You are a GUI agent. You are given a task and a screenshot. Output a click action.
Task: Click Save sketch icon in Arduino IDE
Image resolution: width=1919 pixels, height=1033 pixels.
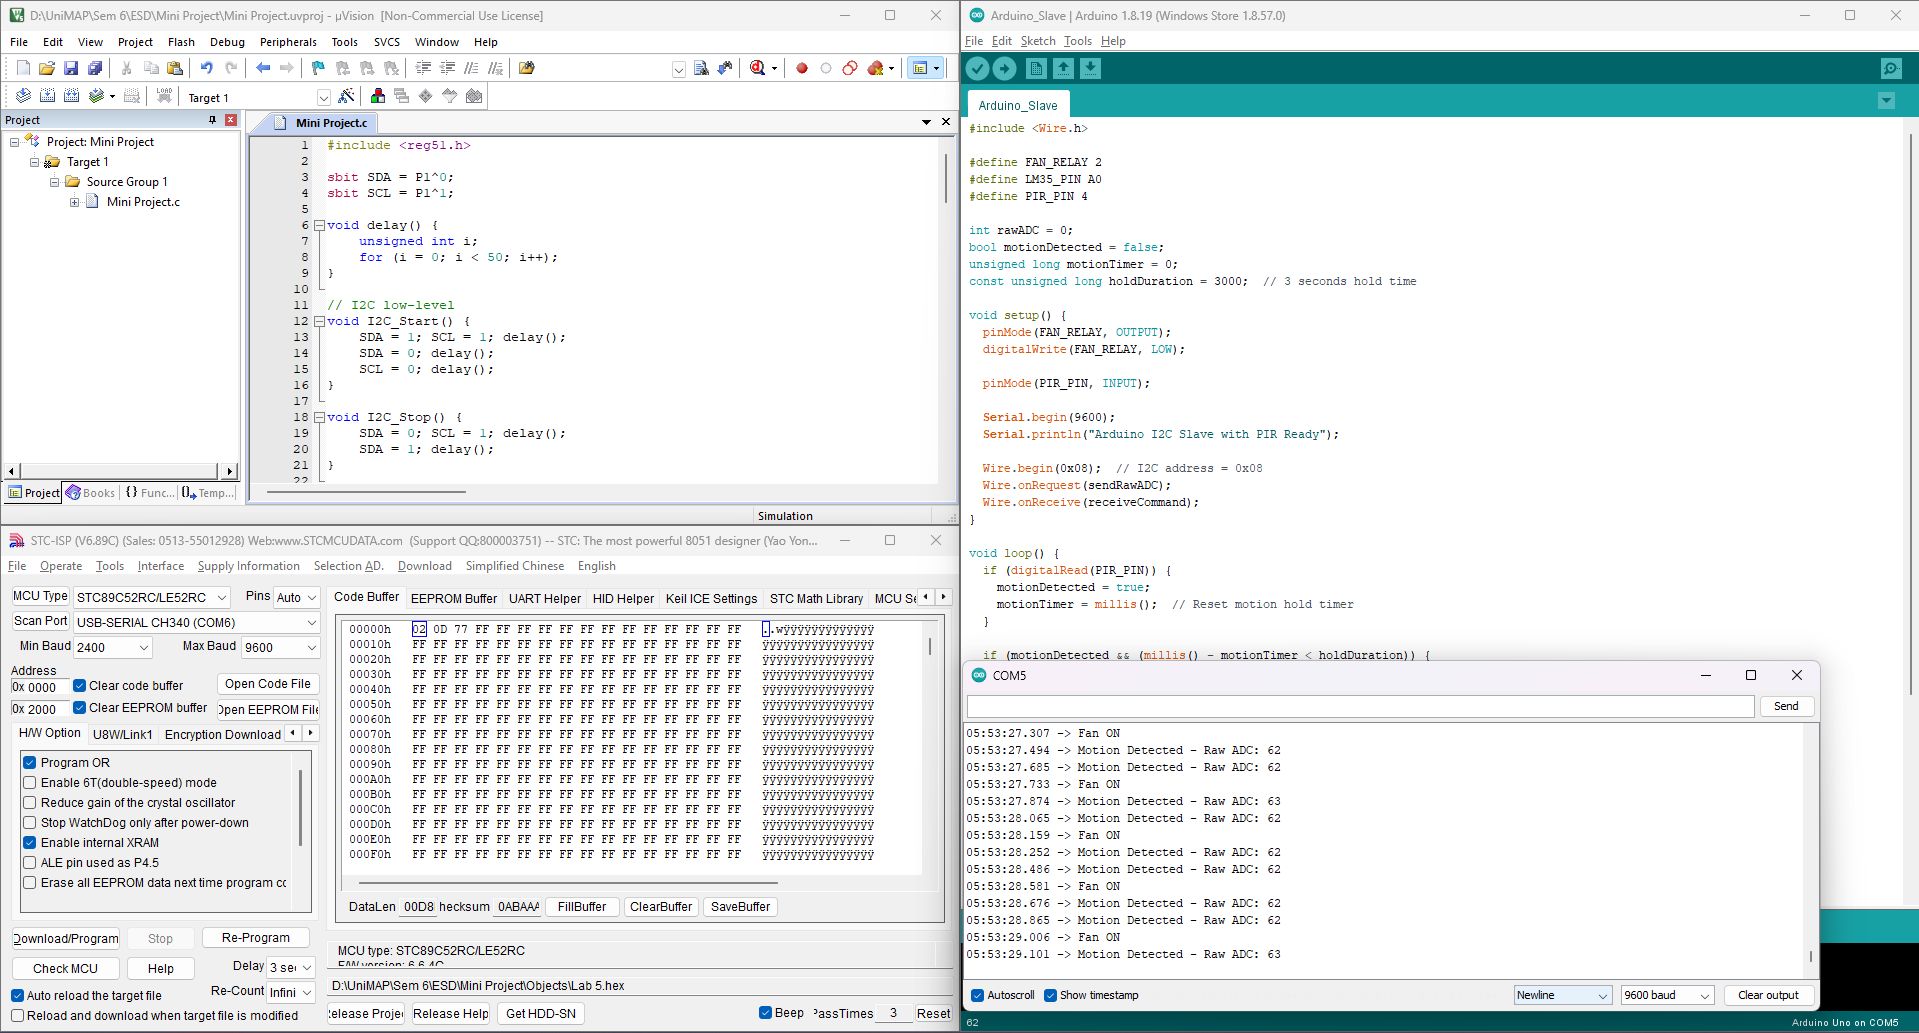[1090, 68]
